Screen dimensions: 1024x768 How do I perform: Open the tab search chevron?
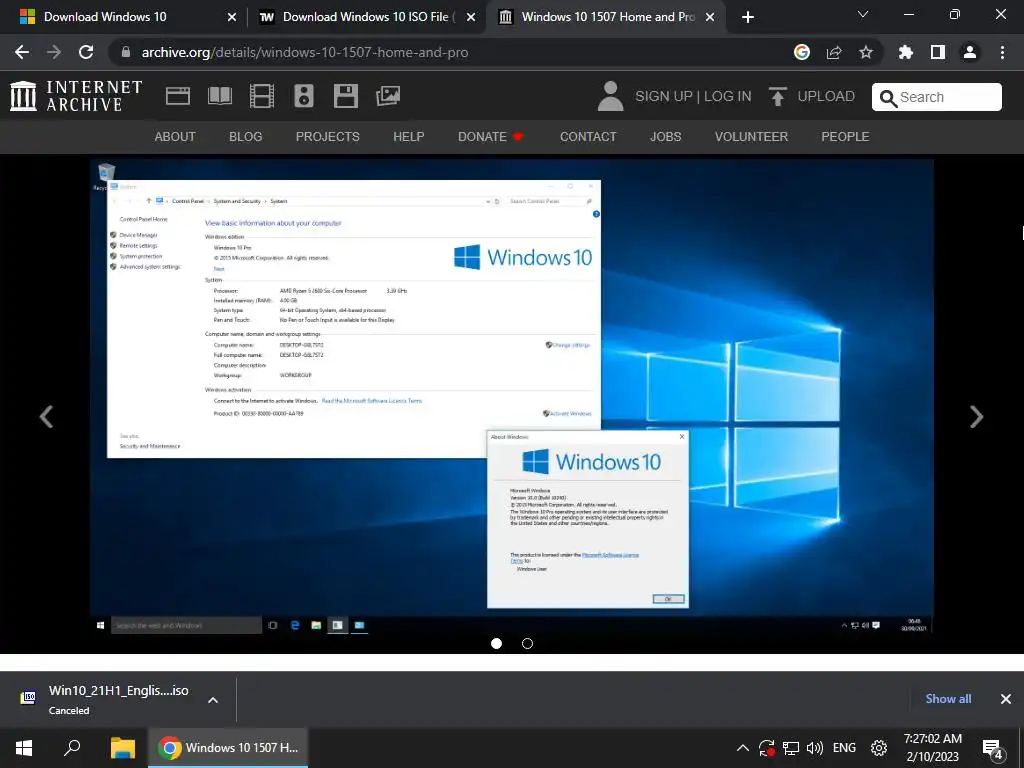[x=863, y=14]
